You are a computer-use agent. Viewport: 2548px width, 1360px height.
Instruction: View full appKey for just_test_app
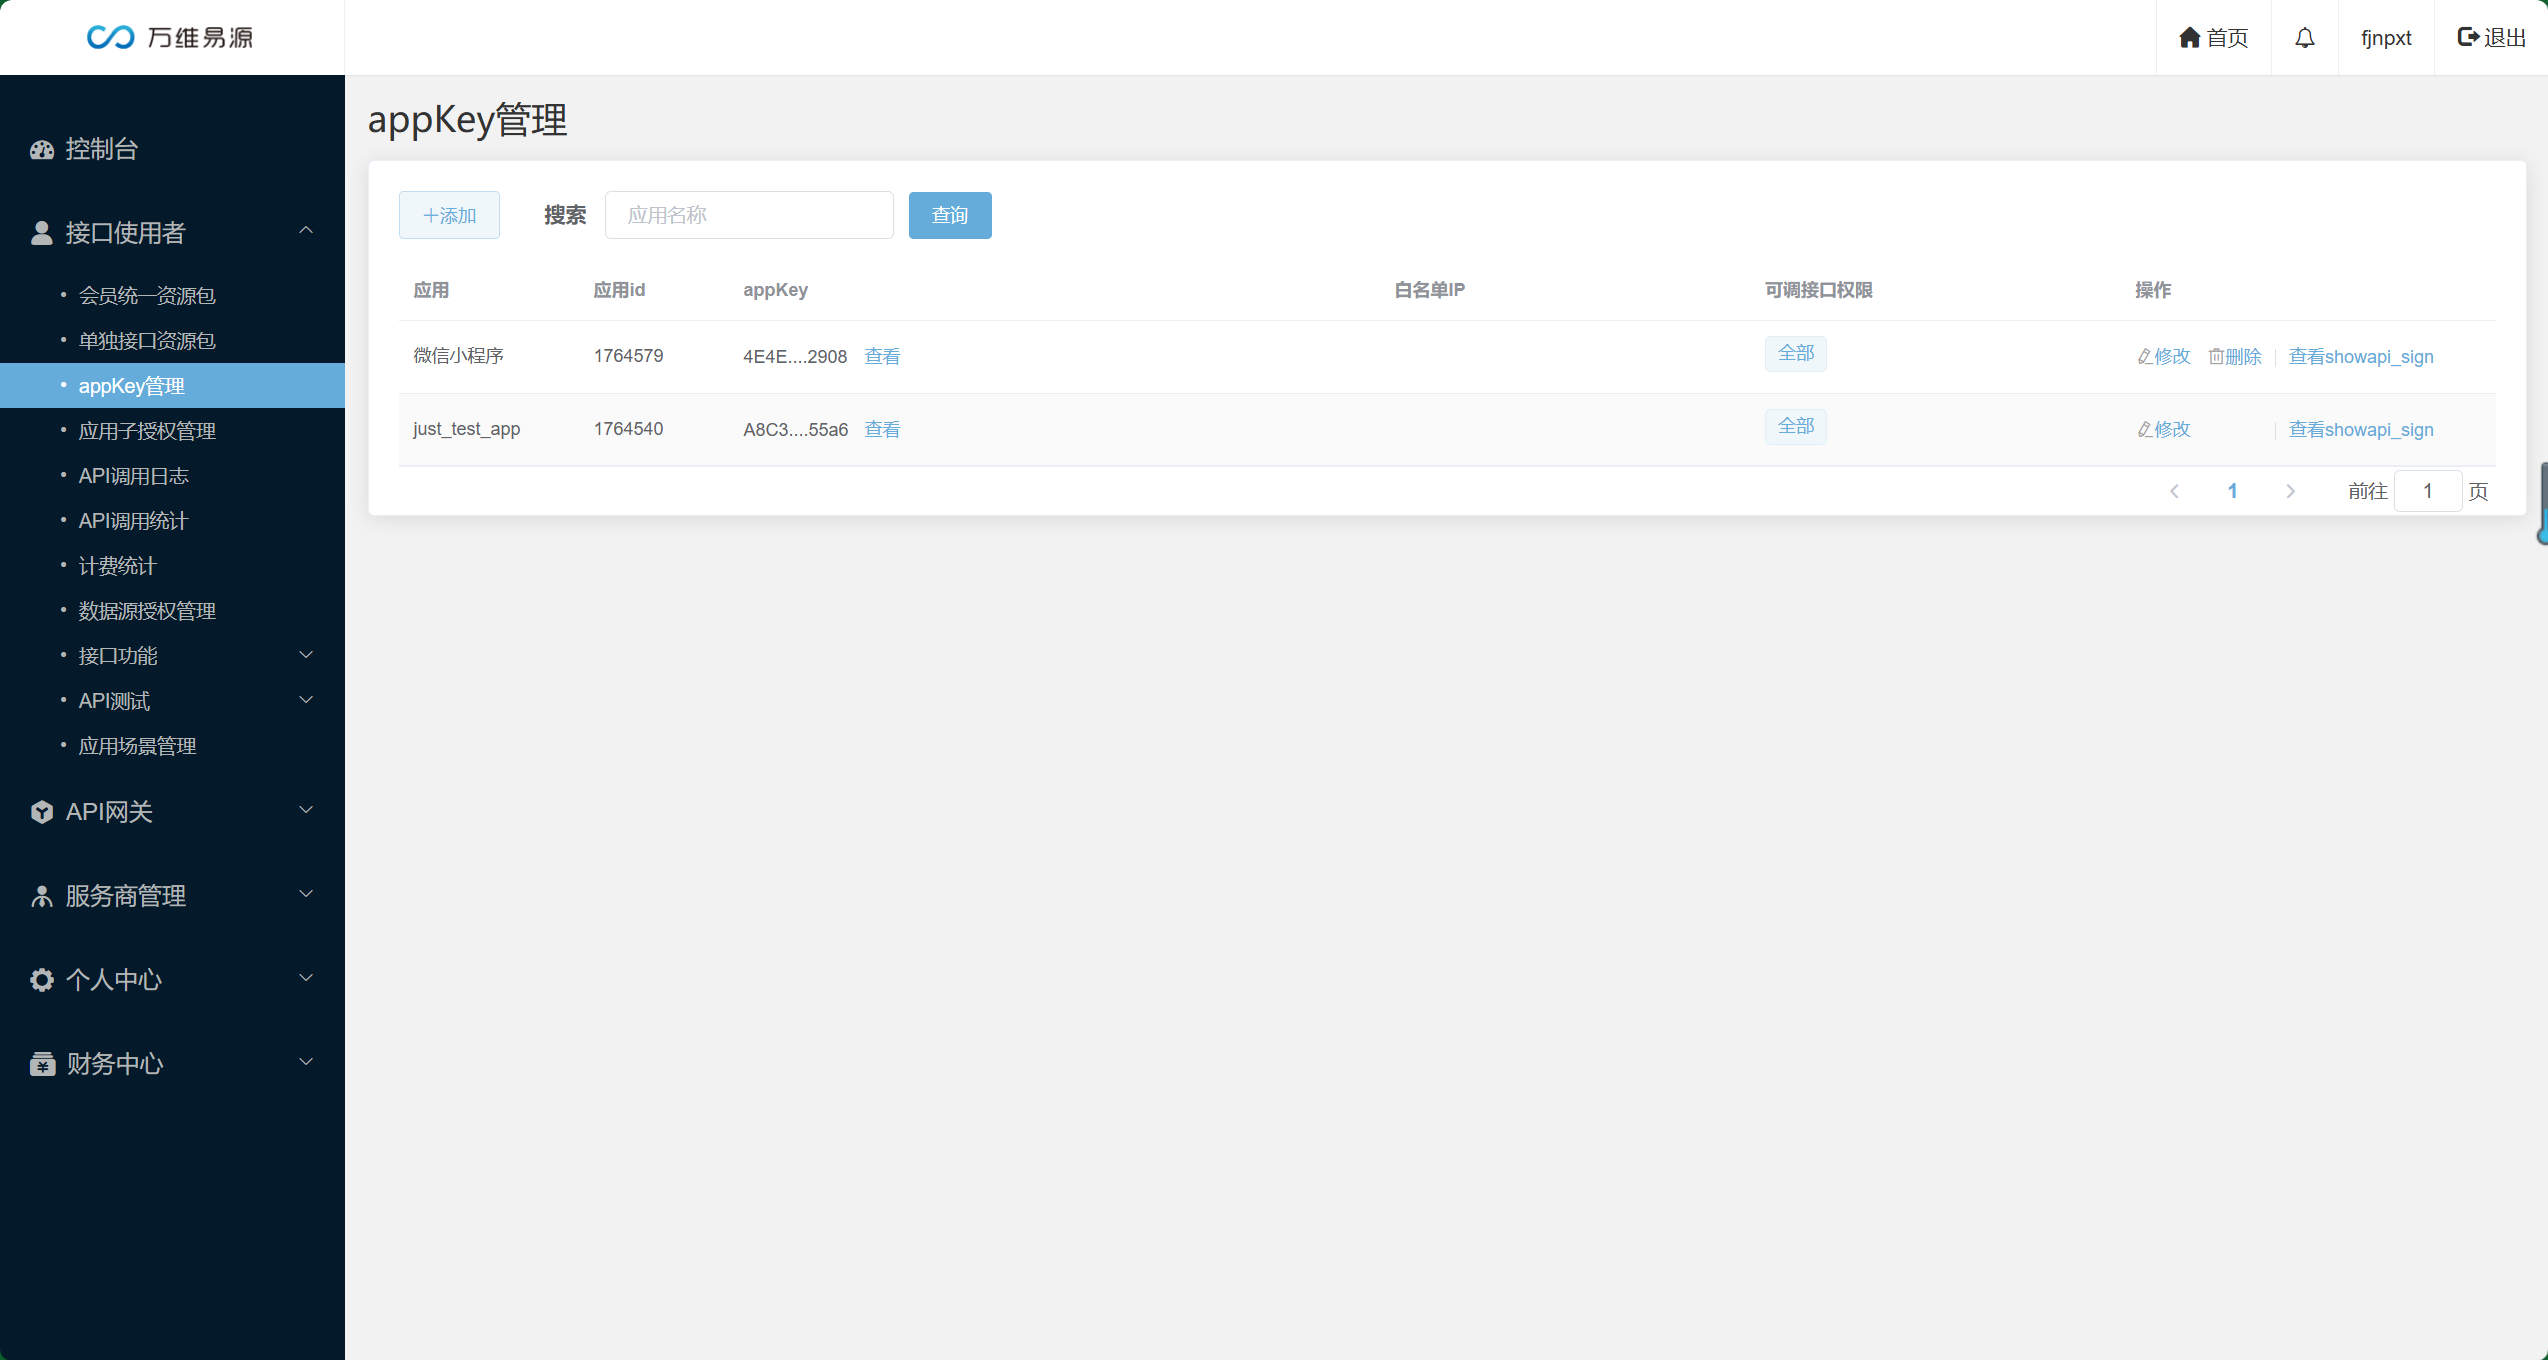[x=881, y=430]
